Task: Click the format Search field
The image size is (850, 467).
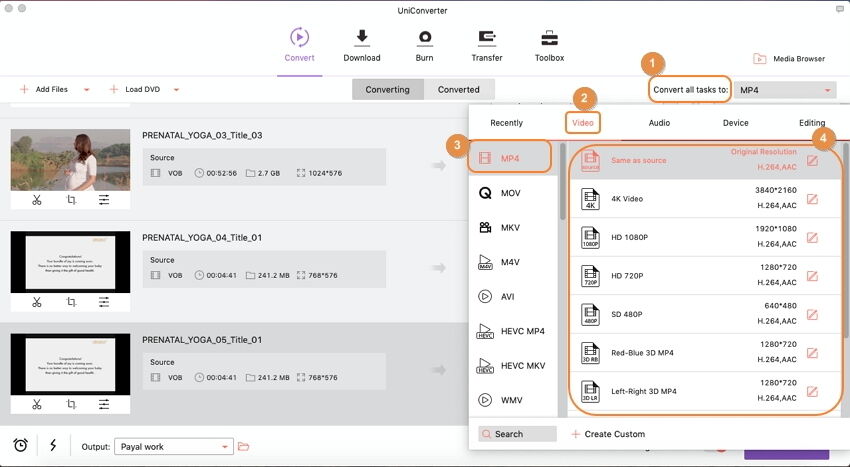Action: (517, 434)
